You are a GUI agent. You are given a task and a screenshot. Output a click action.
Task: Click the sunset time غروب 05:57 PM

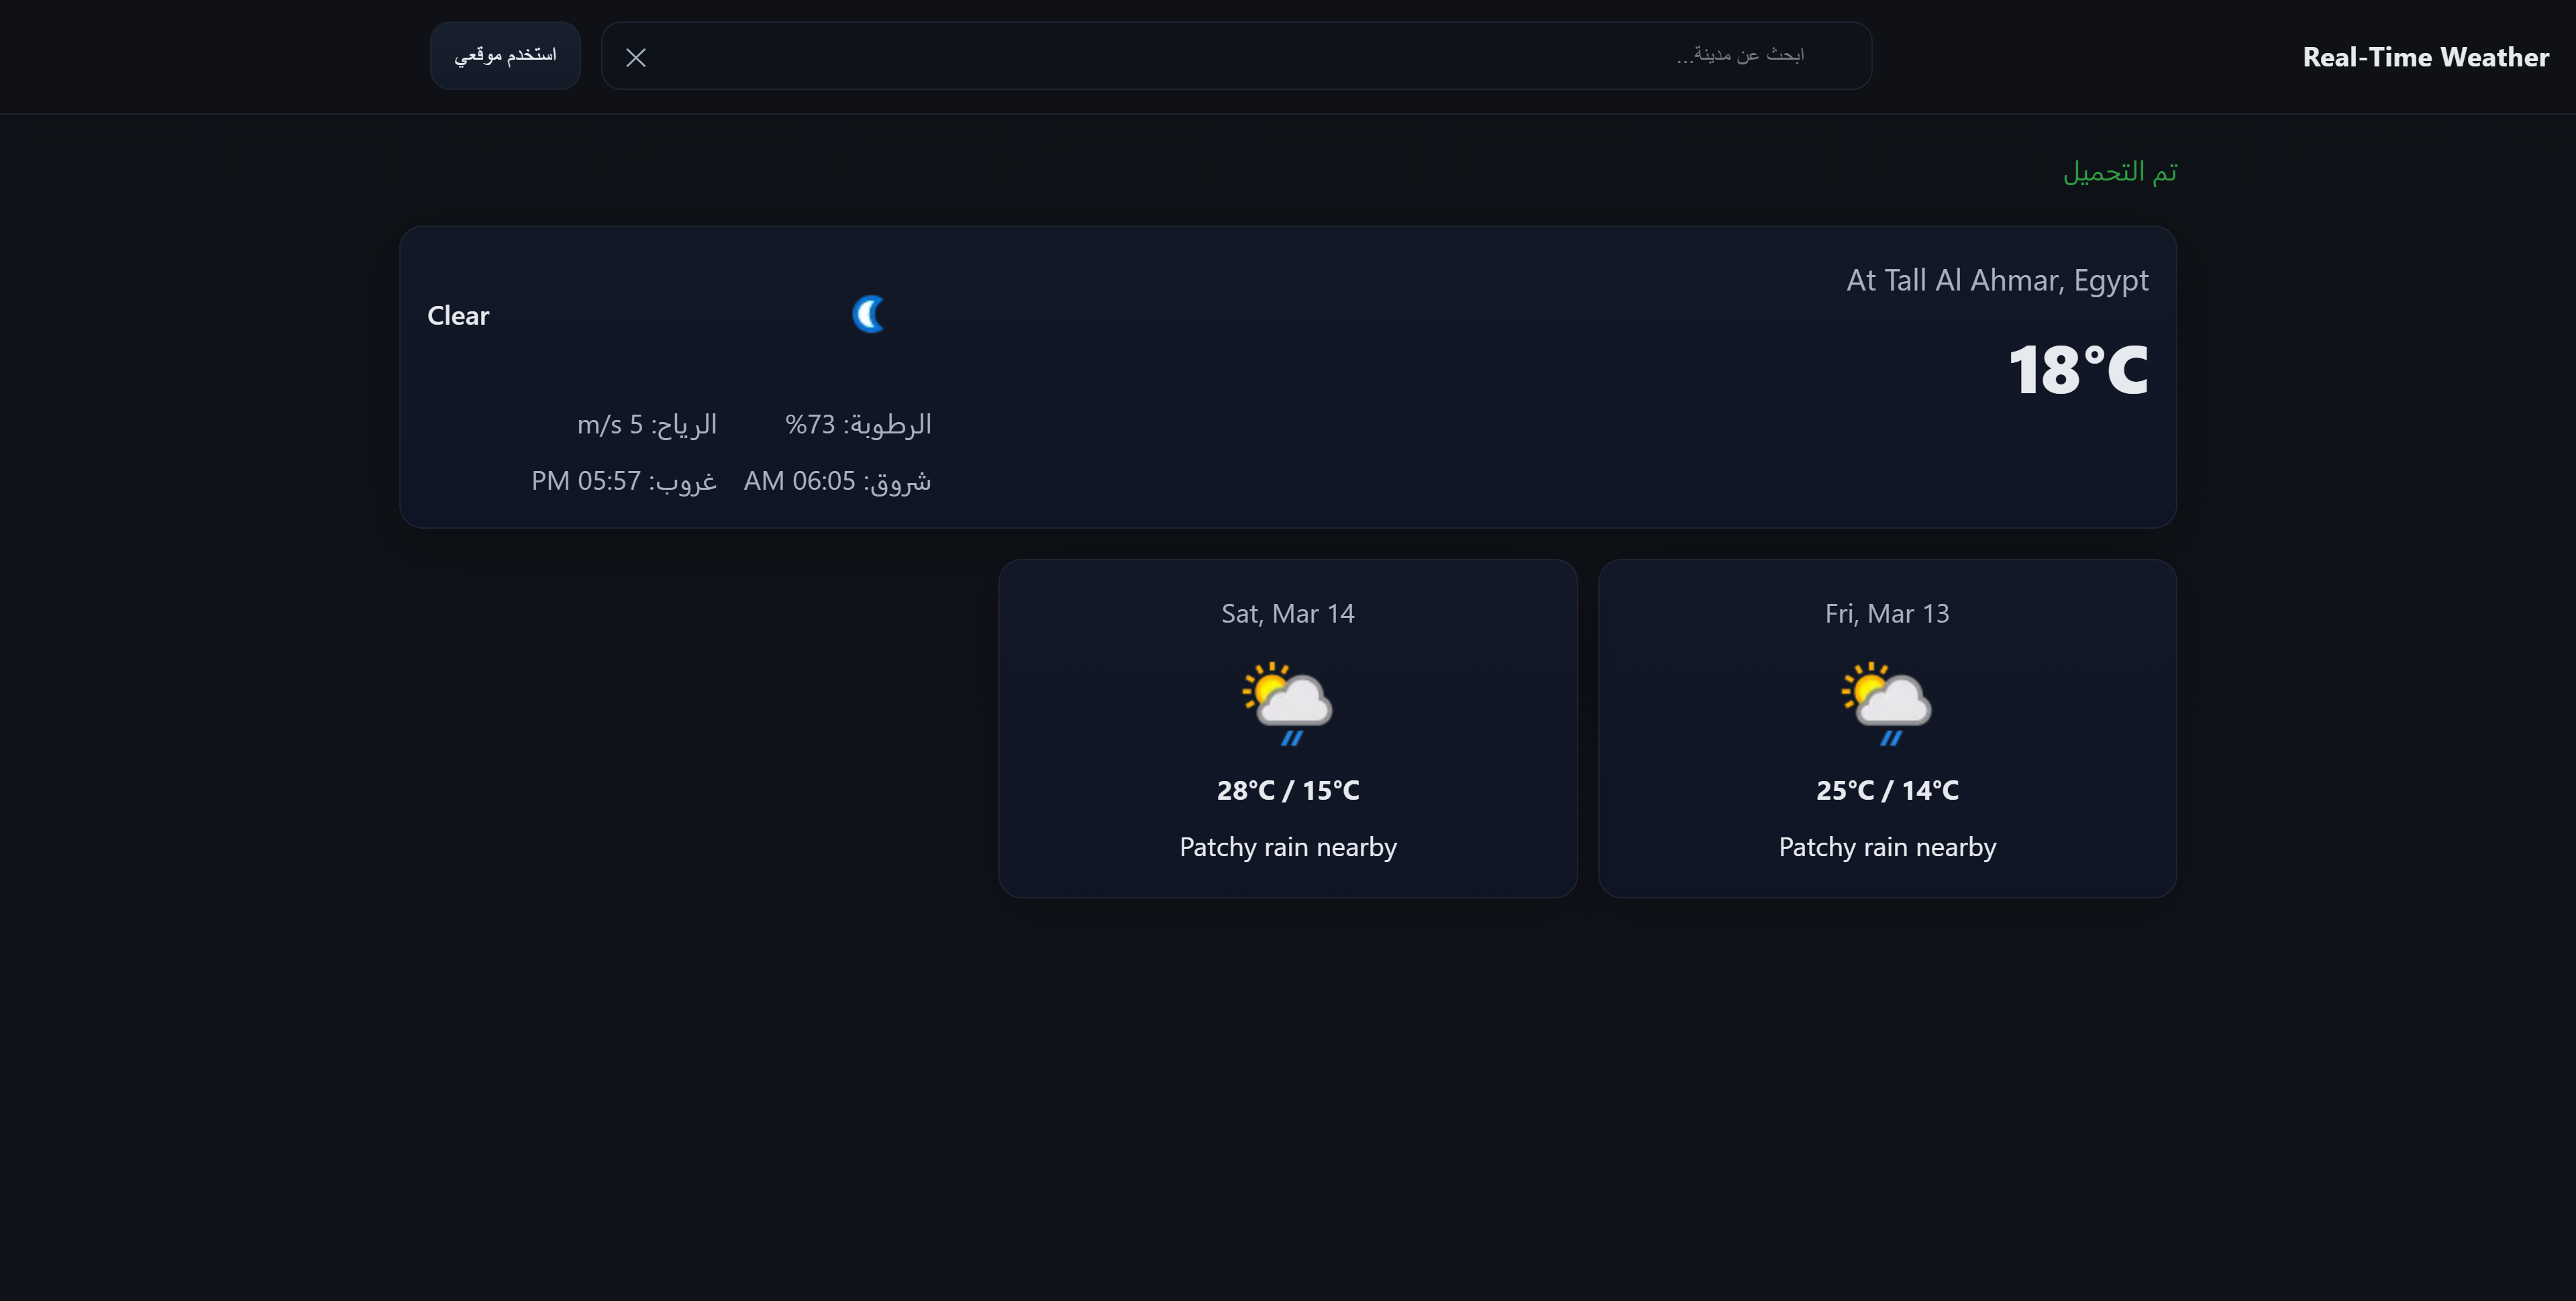point(623,481)
